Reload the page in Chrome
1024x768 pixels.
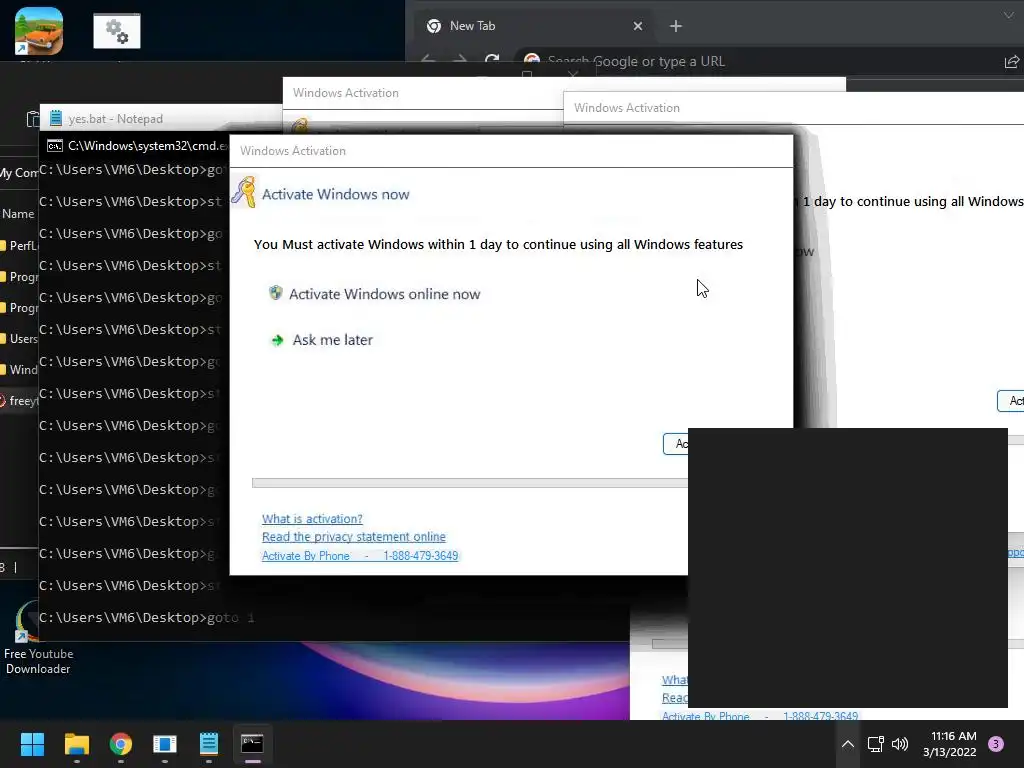click(x=492, y=61)
